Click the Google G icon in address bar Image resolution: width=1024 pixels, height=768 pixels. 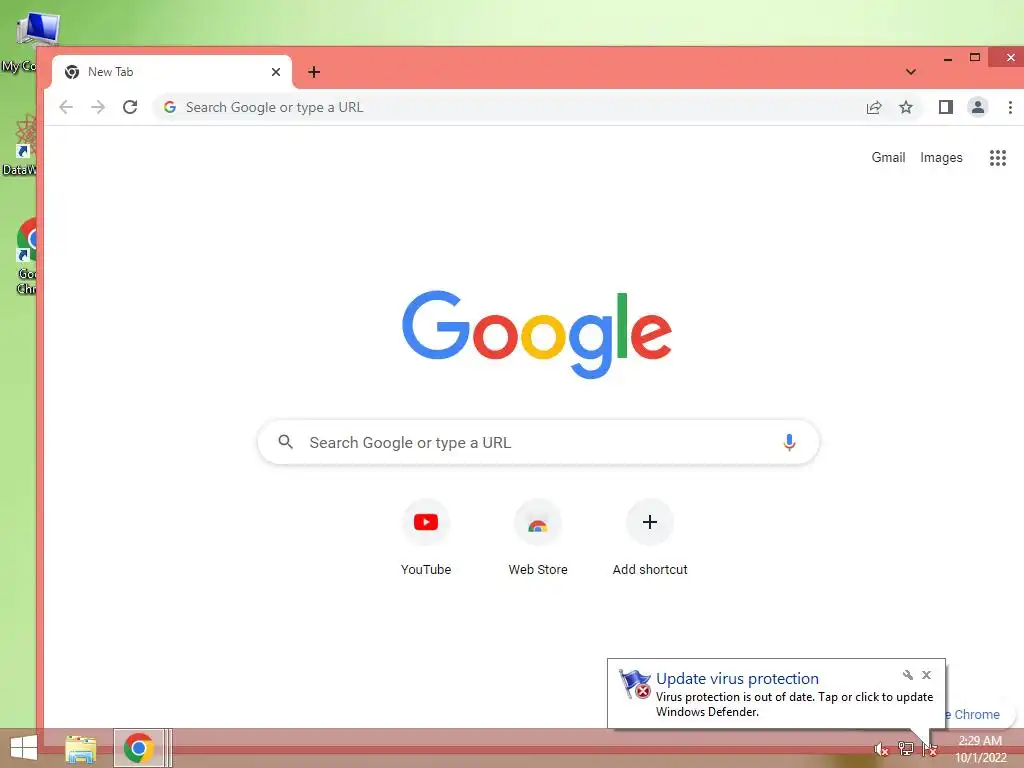[170, 107]
